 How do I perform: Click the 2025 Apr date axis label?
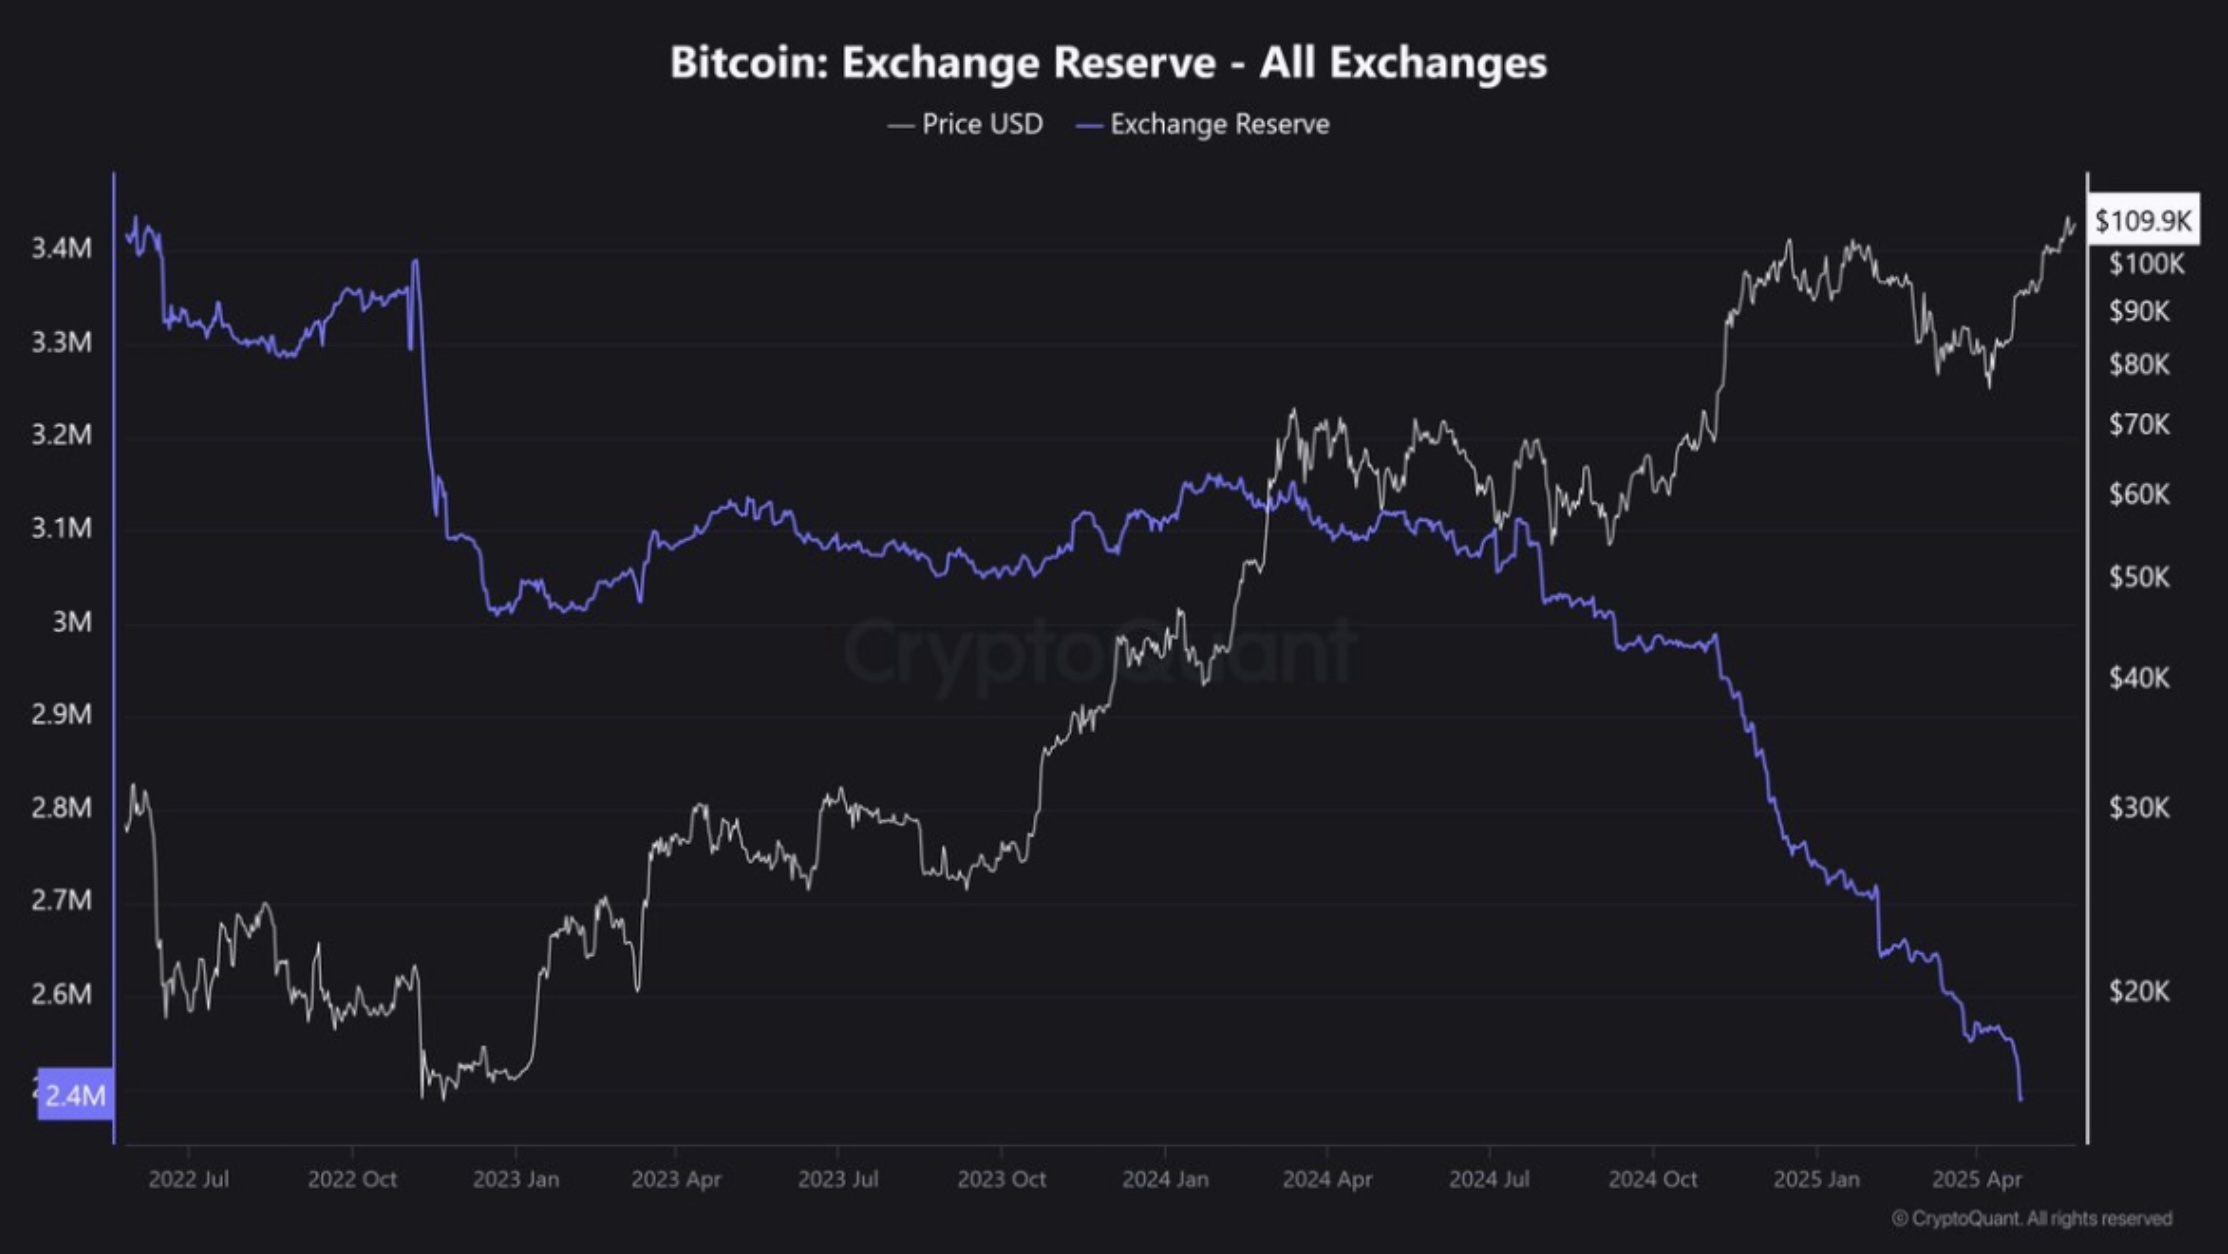pos(1976,1179)
